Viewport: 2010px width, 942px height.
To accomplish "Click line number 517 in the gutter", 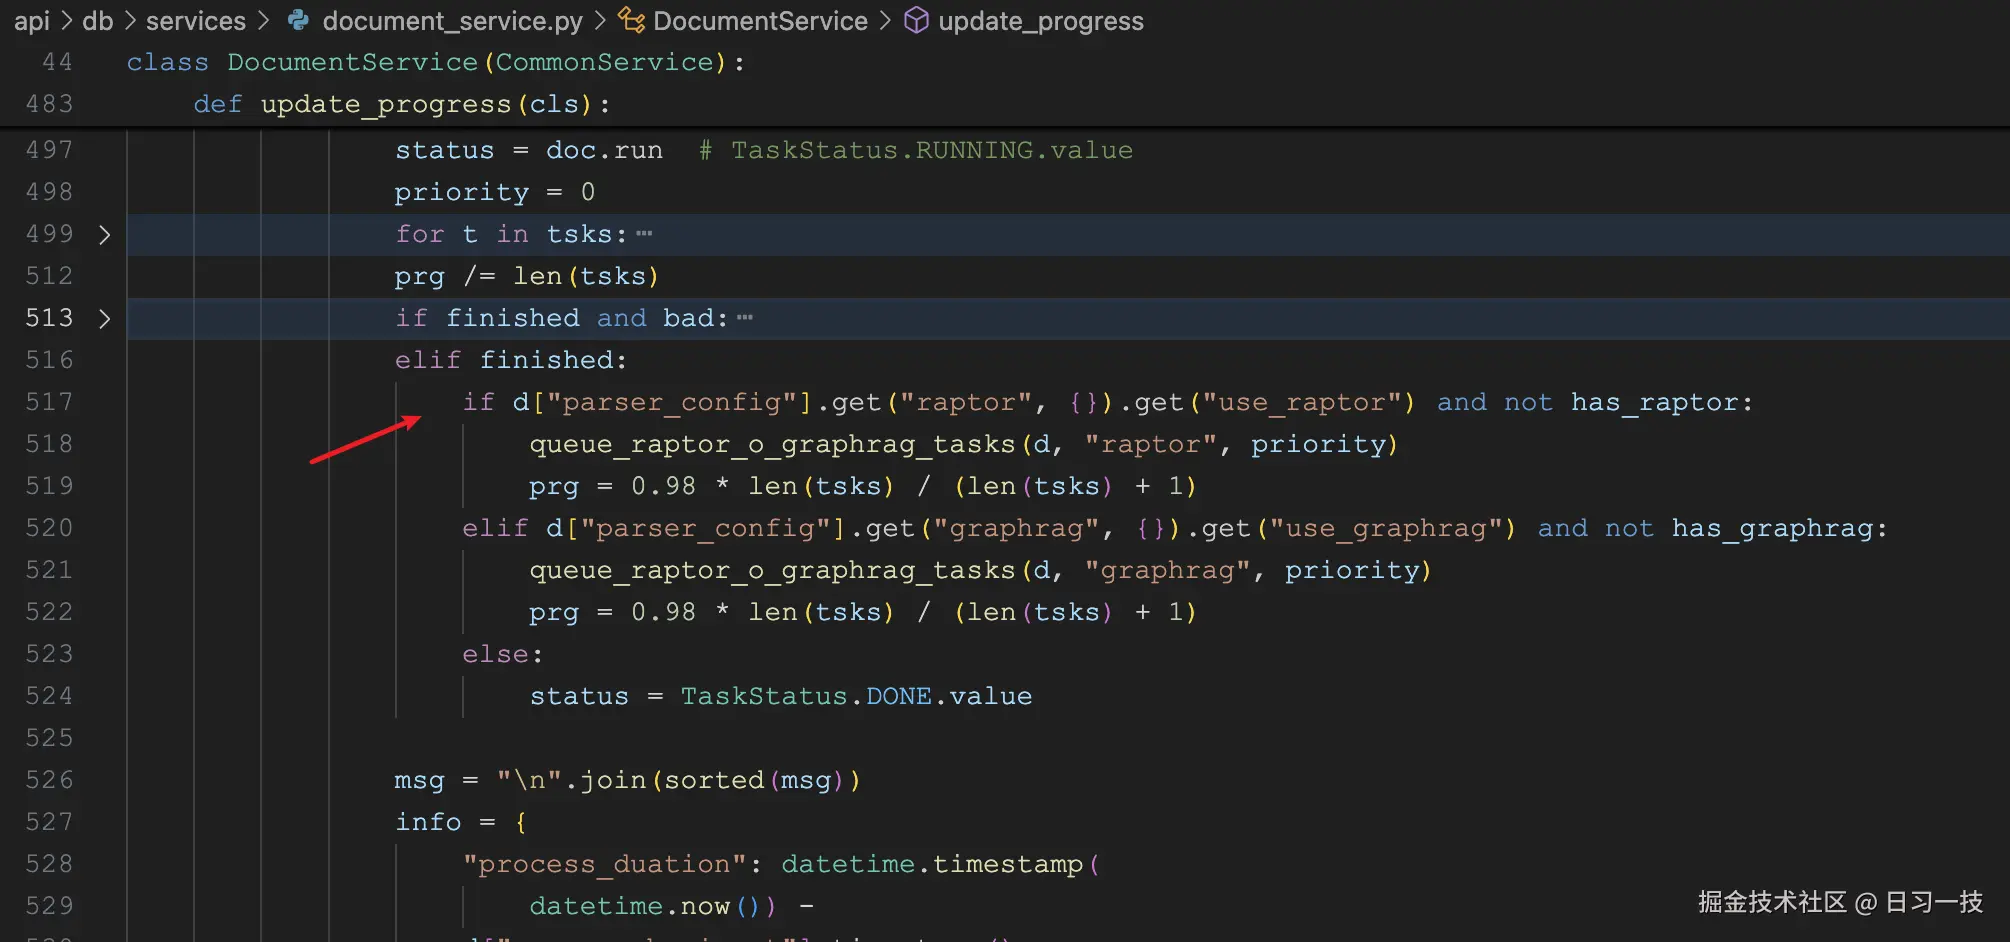I will click(48, 402).
